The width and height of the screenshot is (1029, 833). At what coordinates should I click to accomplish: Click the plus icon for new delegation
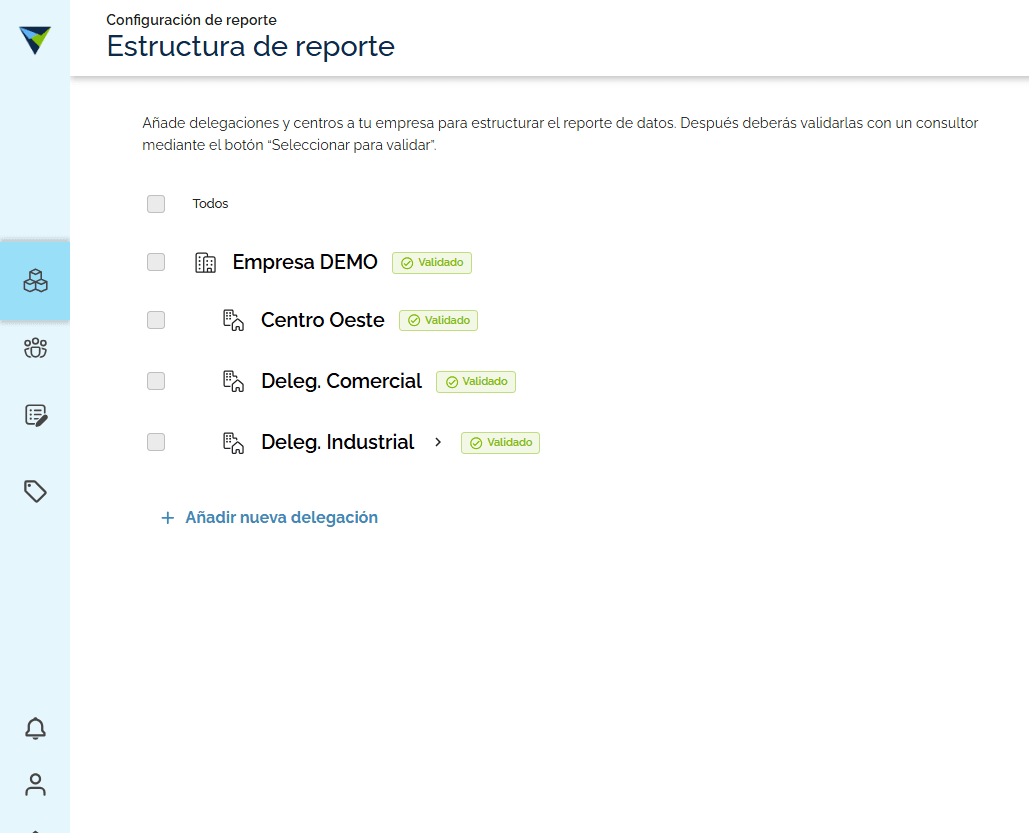167,518
